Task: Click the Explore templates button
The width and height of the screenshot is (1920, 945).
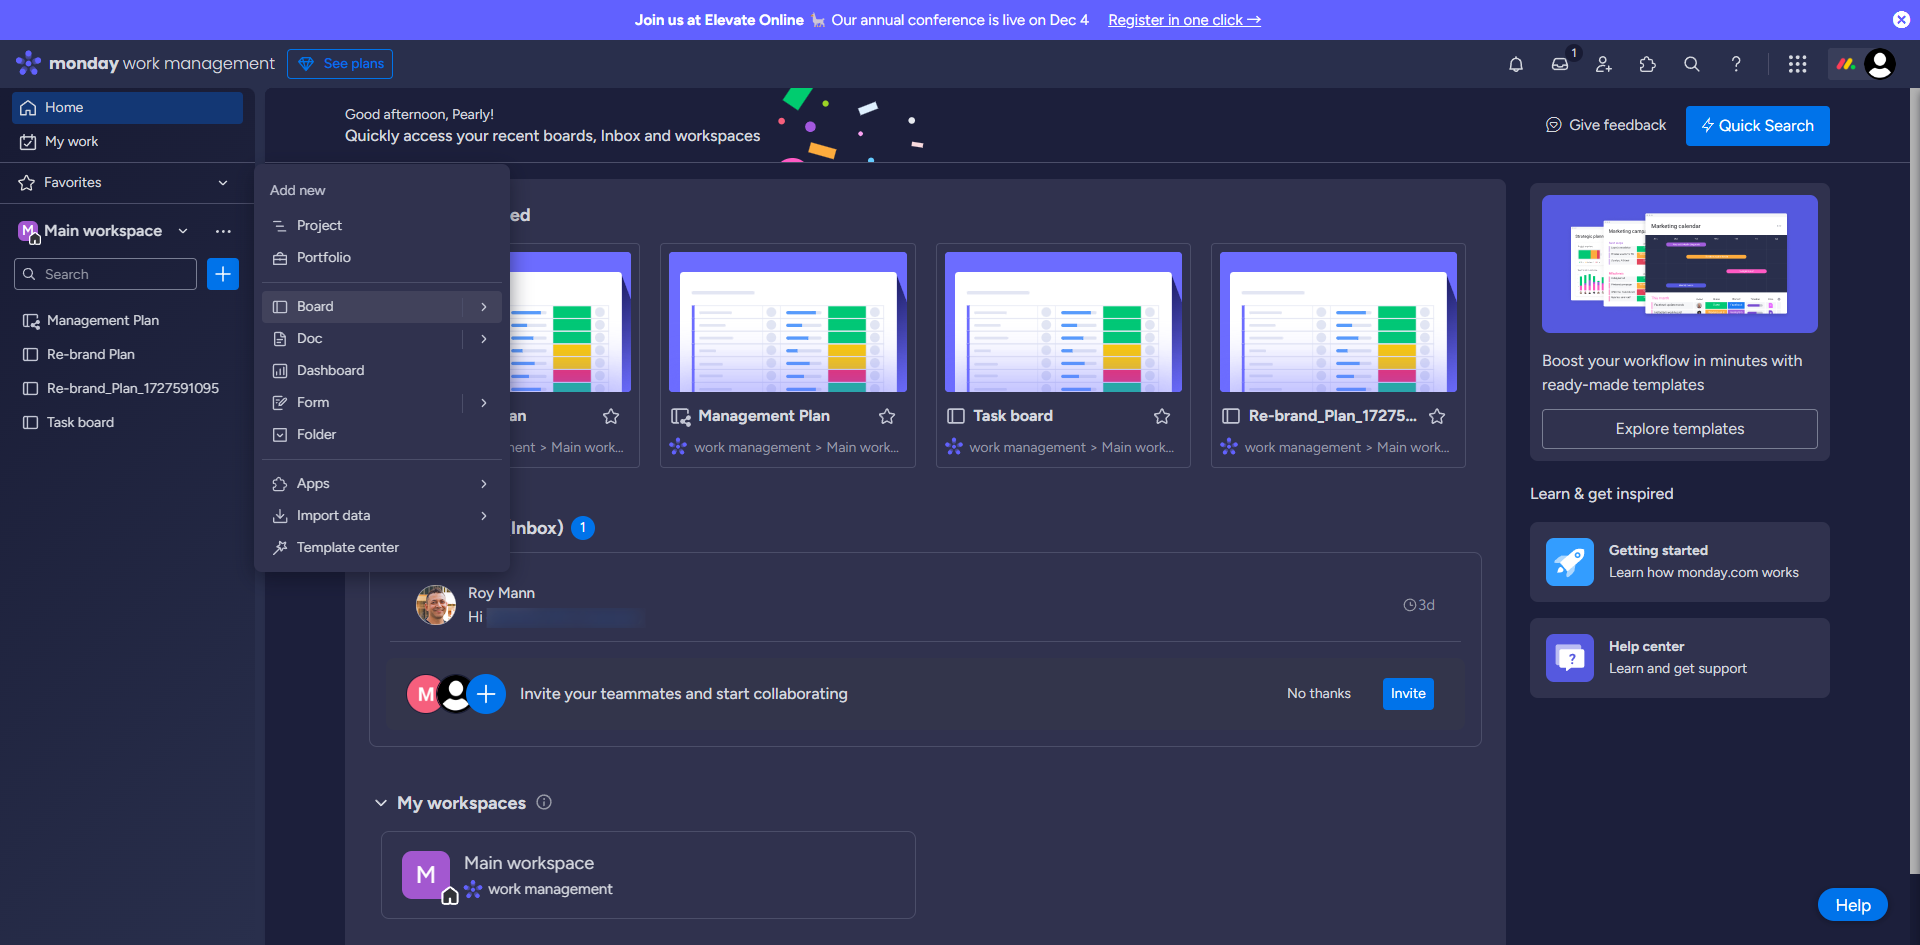Action: (1679, 429)
